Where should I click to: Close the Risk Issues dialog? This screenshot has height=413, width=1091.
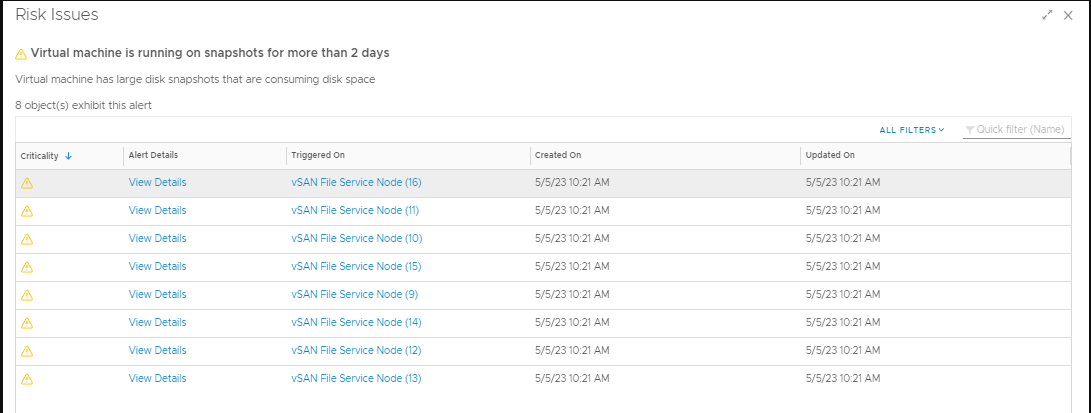click(1068, 15)
